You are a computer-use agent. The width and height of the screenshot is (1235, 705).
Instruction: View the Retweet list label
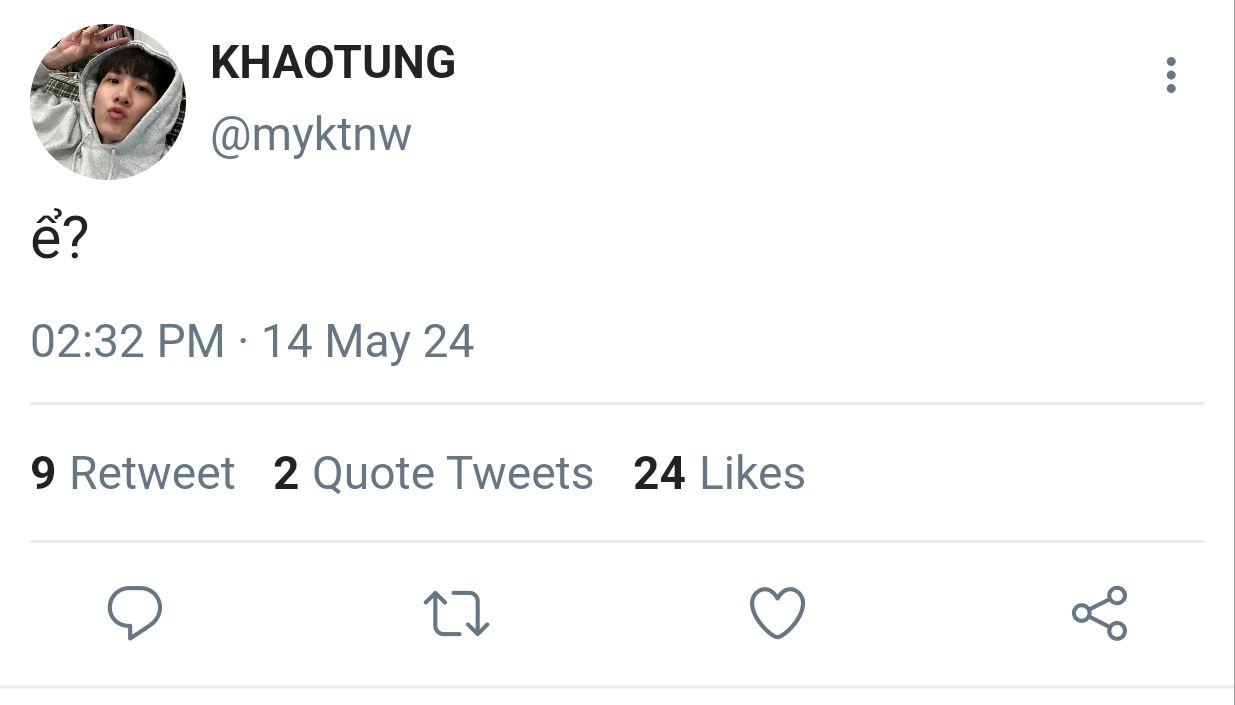[152, 473]
